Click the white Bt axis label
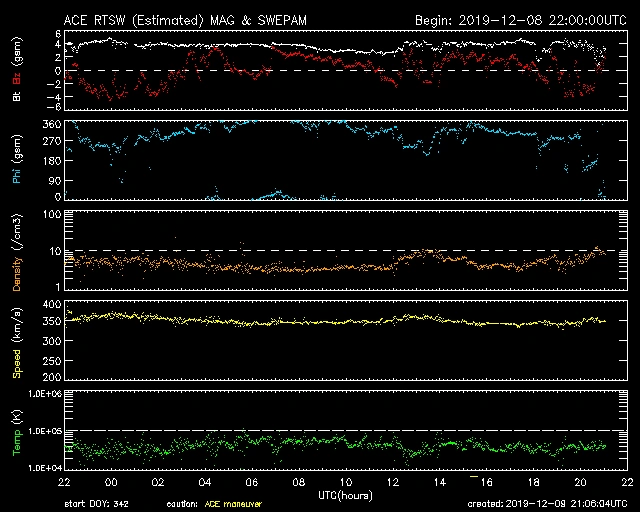This screenshot has height=512, width=640. (x=17, y=97)
